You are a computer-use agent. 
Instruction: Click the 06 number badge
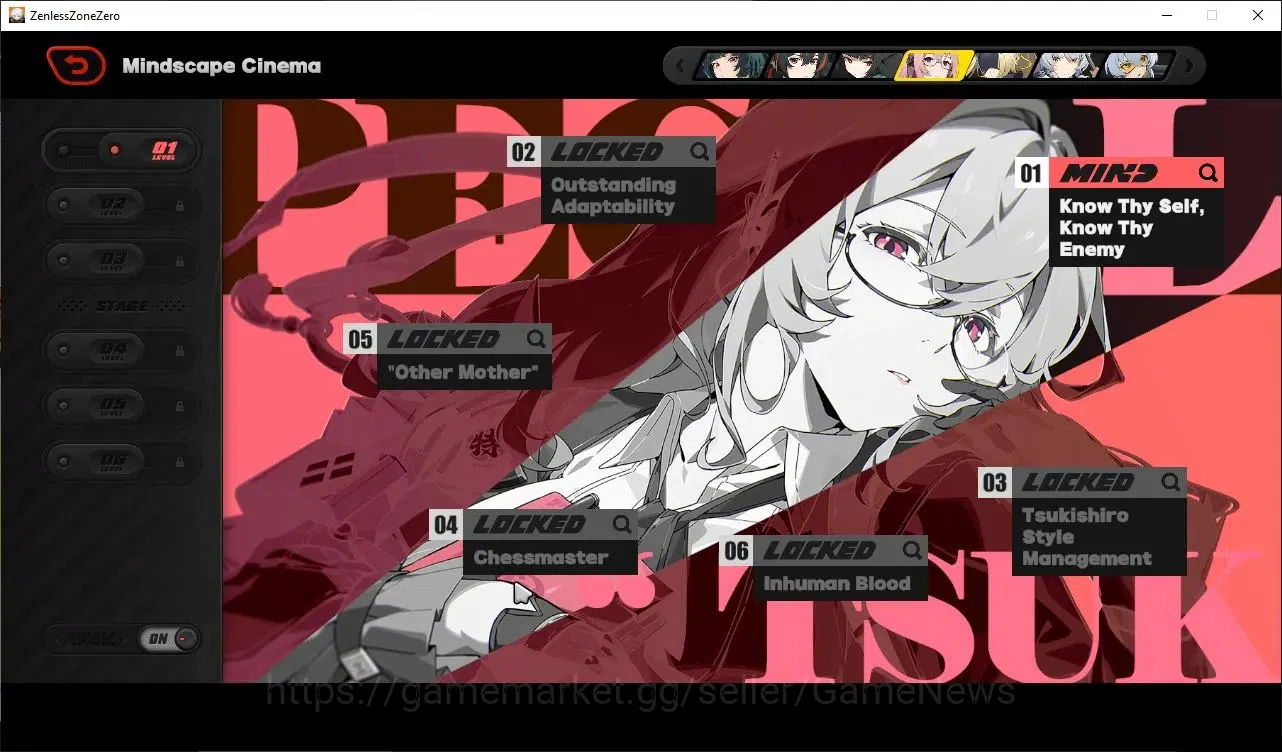[736, 550]
